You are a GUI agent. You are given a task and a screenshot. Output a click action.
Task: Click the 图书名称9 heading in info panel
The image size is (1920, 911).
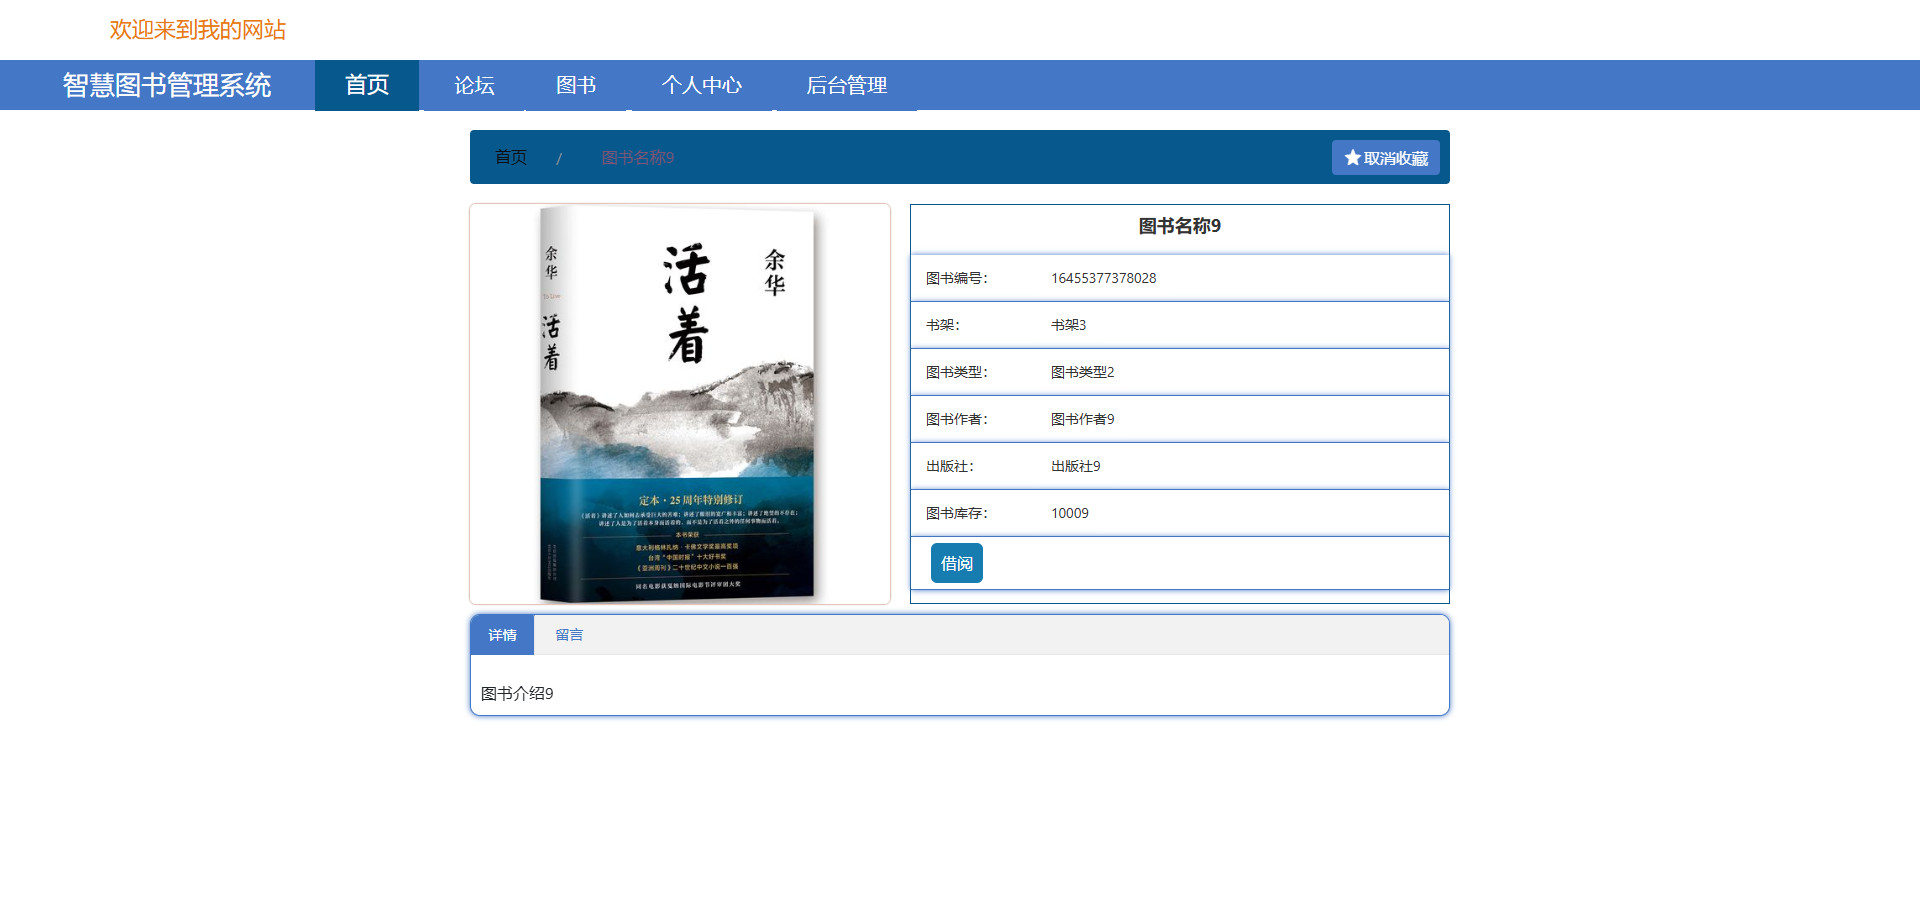pyautogui.click(x=1180, y=226)
